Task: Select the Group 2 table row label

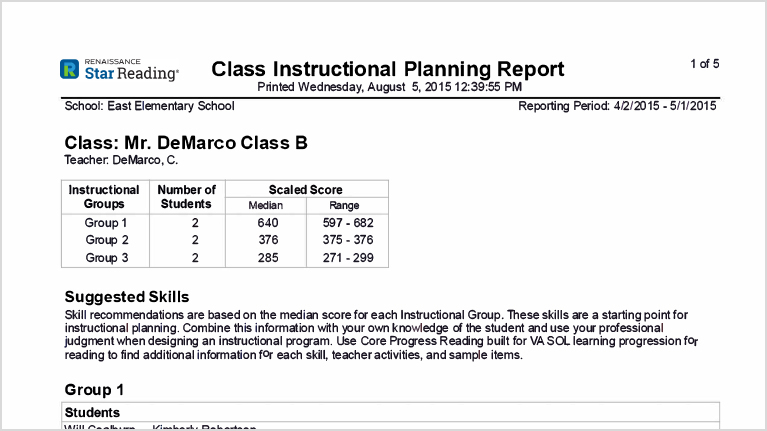Action: (106, 240)
